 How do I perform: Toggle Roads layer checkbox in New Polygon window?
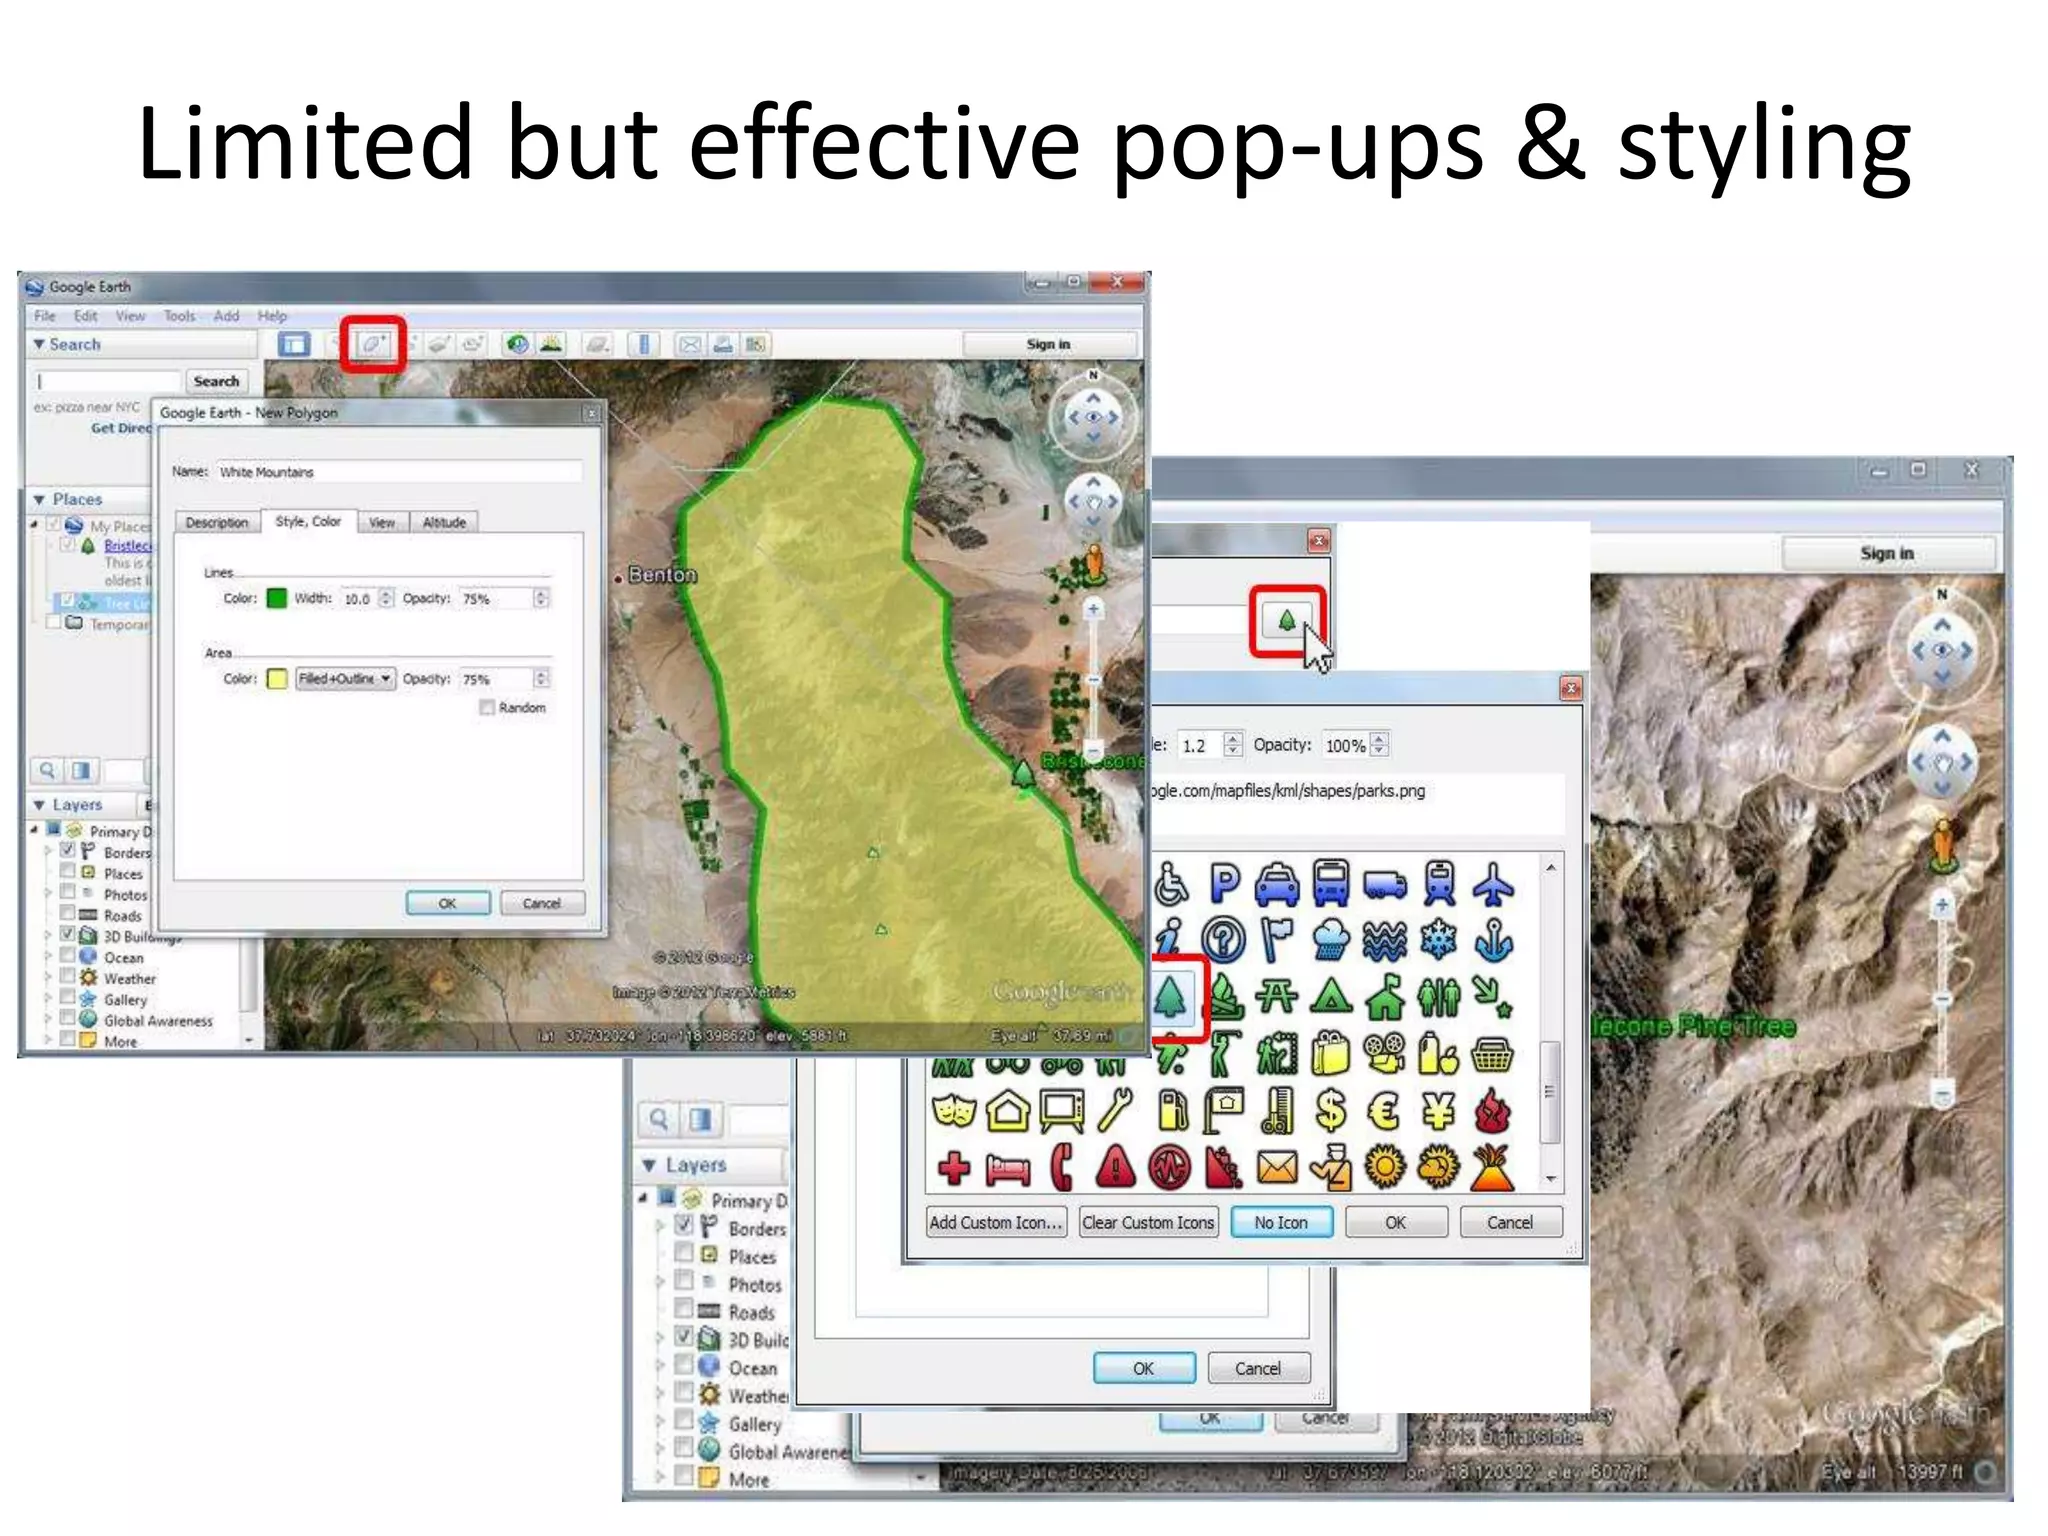coord(67,913)
